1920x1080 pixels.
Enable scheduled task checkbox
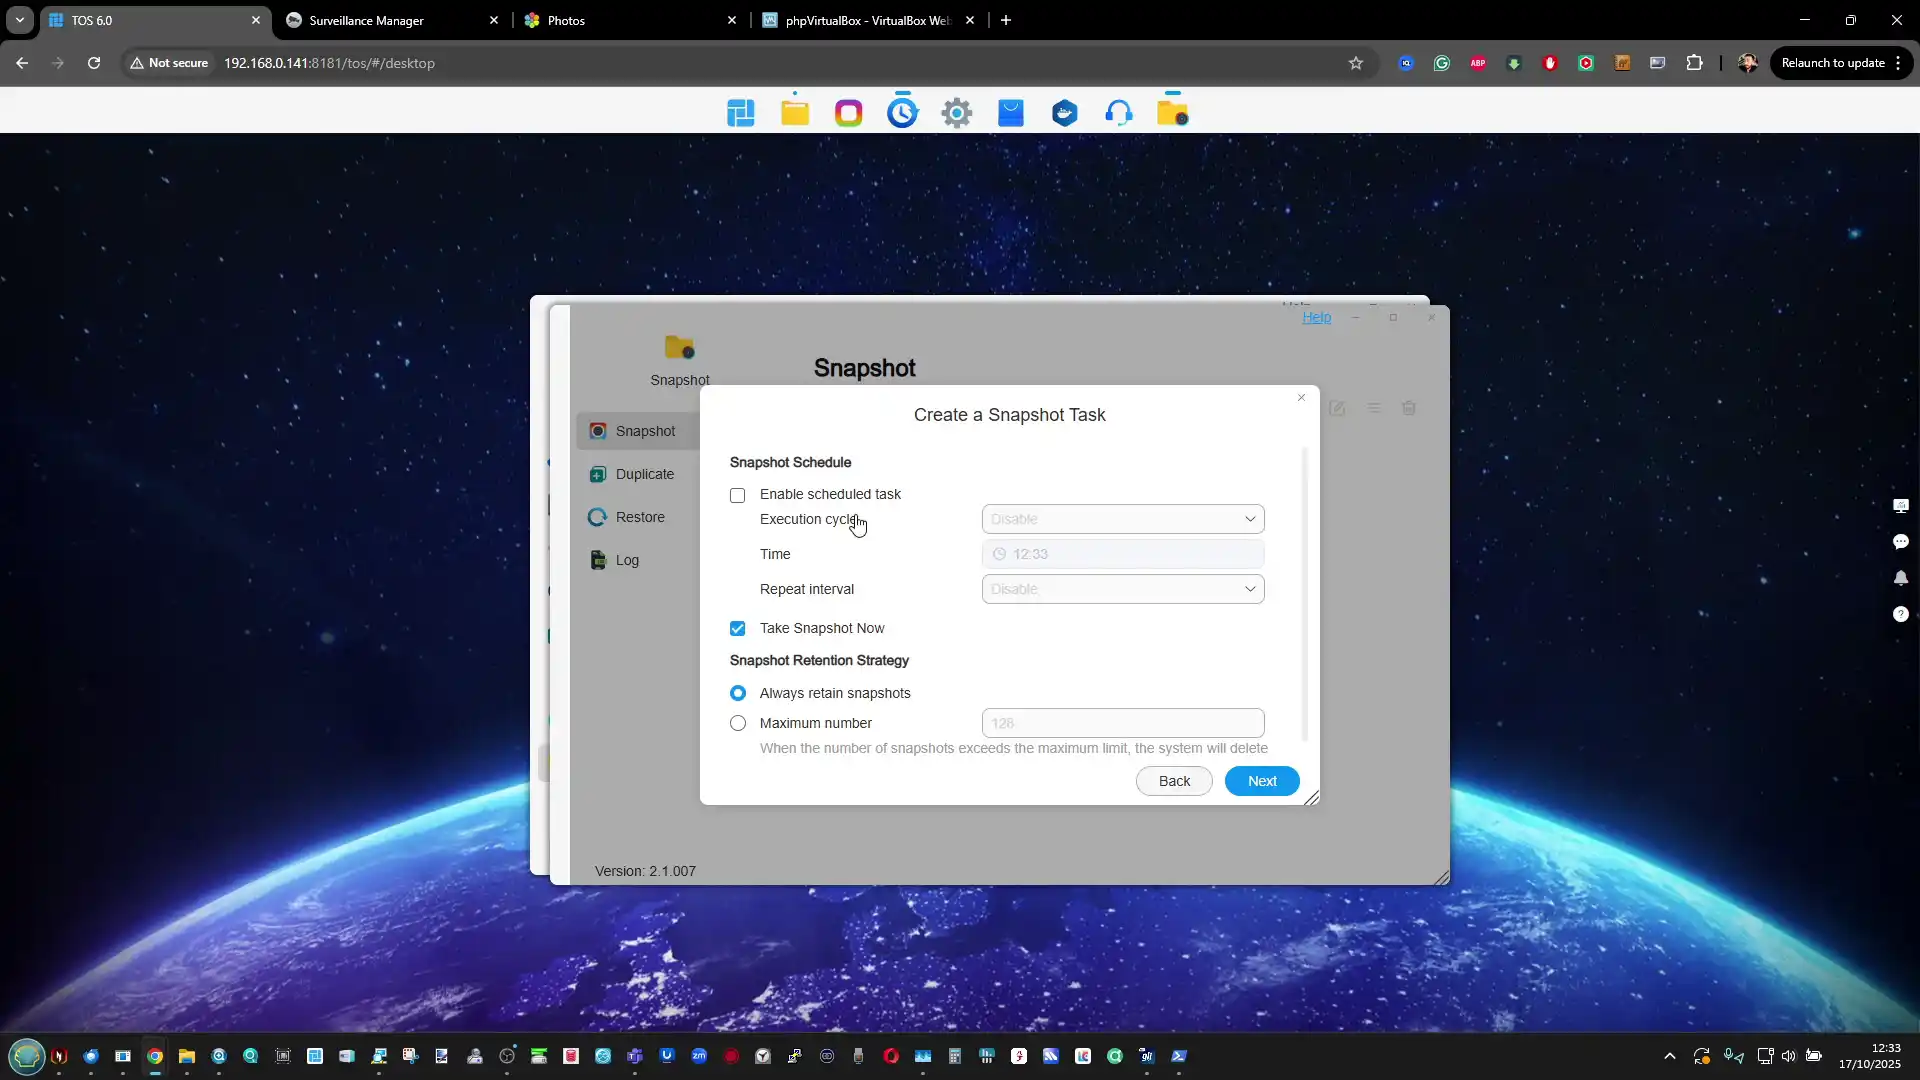pos(738,495)
